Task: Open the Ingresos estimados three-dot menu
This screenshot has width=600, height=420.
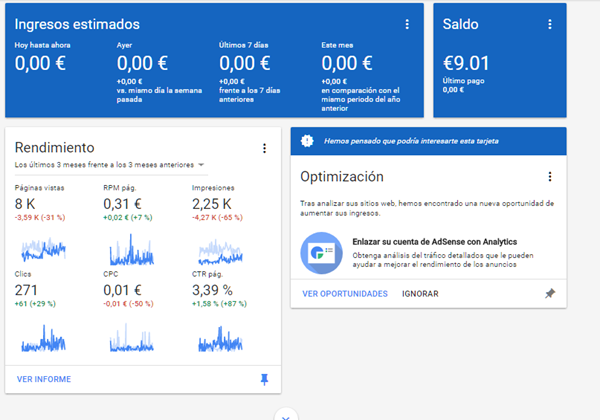Action: 407,24
